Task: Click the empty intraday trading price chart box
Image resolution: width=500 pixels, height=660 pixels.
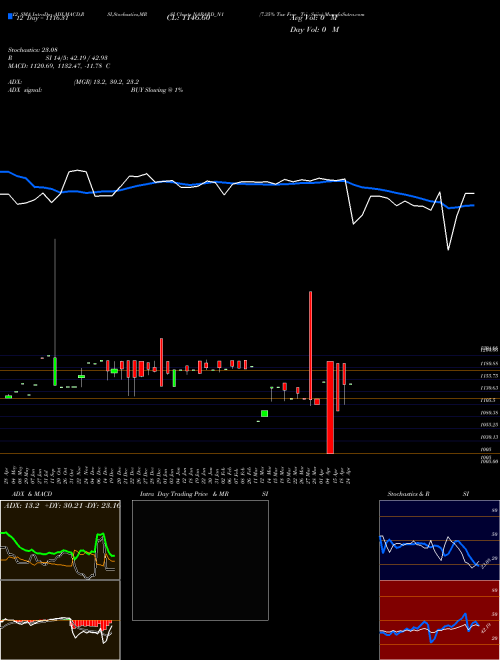Action: 200,560
